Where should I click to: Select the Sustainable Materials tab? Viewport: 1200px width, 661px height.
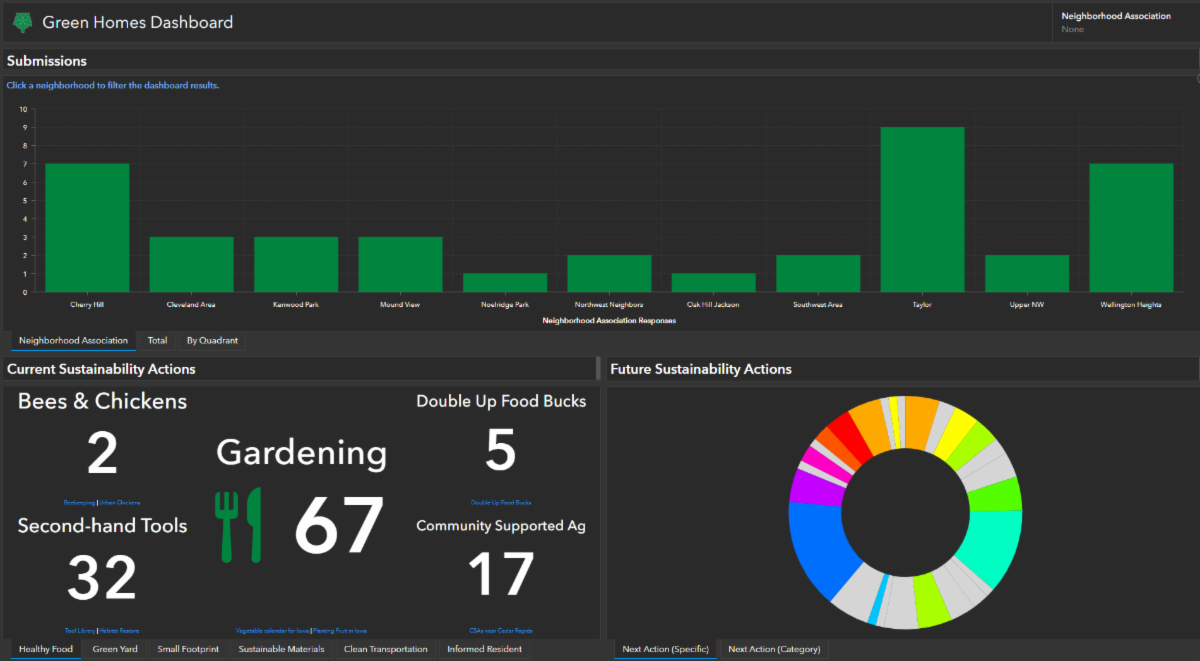[x=281, y=649]
